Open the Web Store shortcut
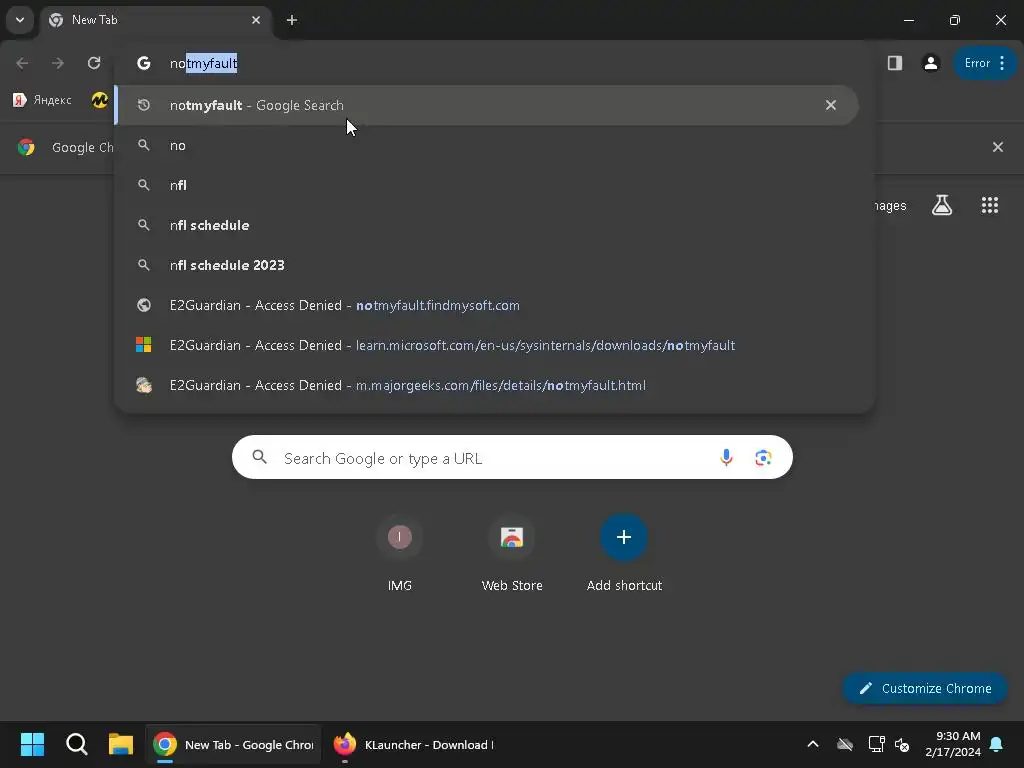Image resolution: width=1024 pixels, height=768 pixels. [x=512, y=552]
